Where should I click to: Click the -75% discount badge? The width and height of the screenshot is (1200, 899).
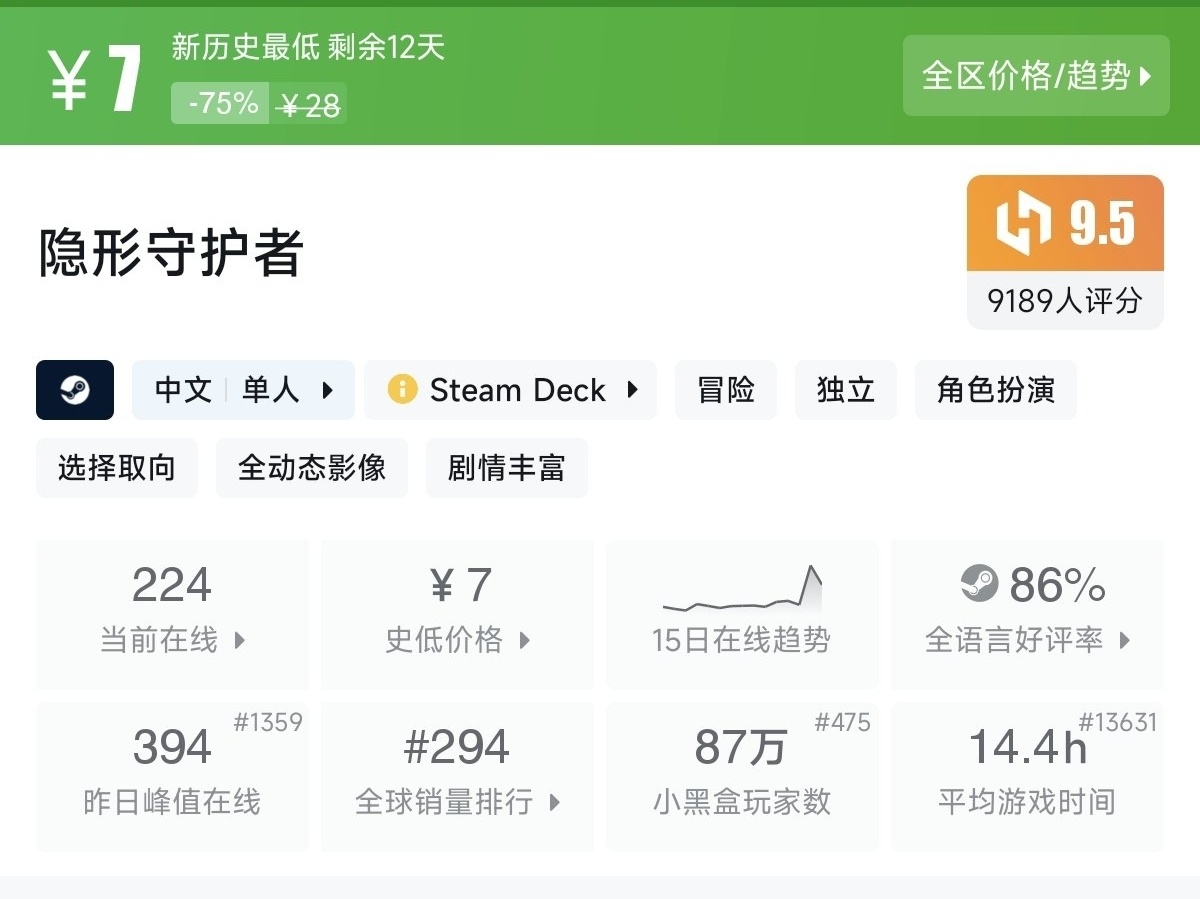click(x=221, y=103)
